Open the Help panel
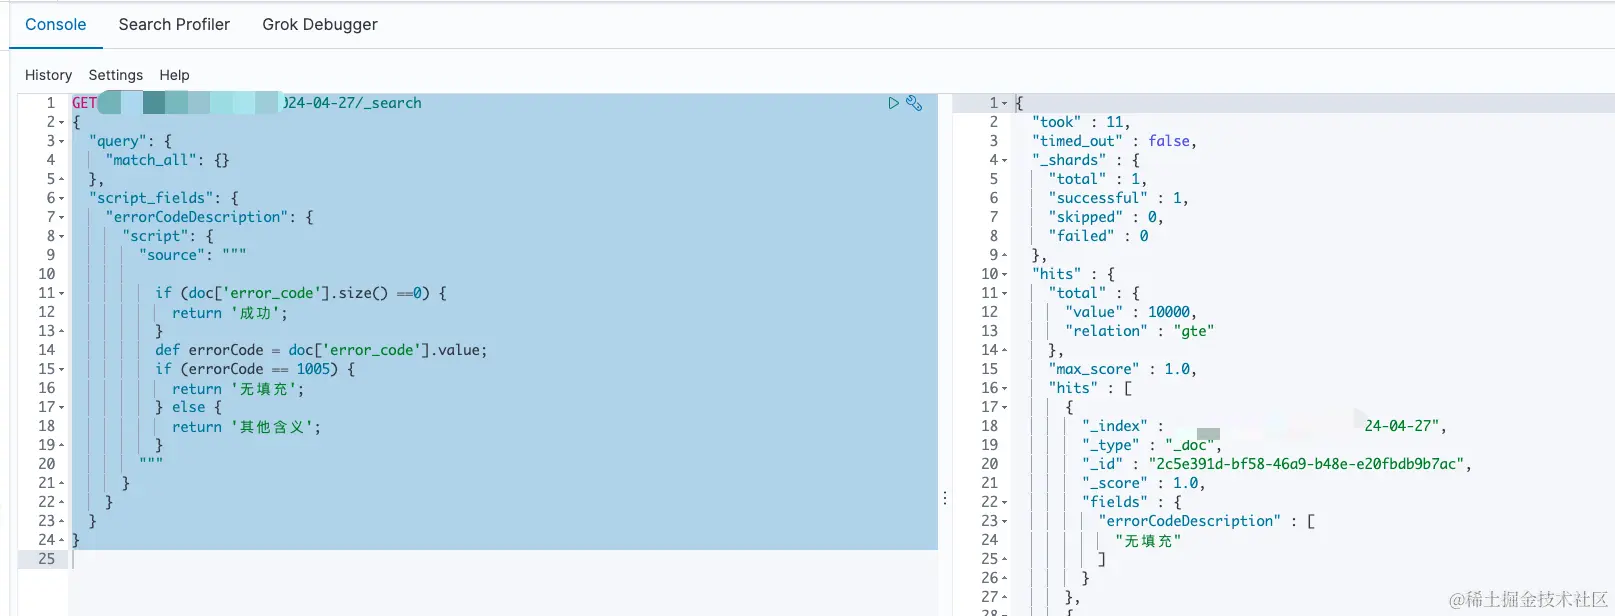The height and width of the screenshot is (616, 1615). [174, 75]
